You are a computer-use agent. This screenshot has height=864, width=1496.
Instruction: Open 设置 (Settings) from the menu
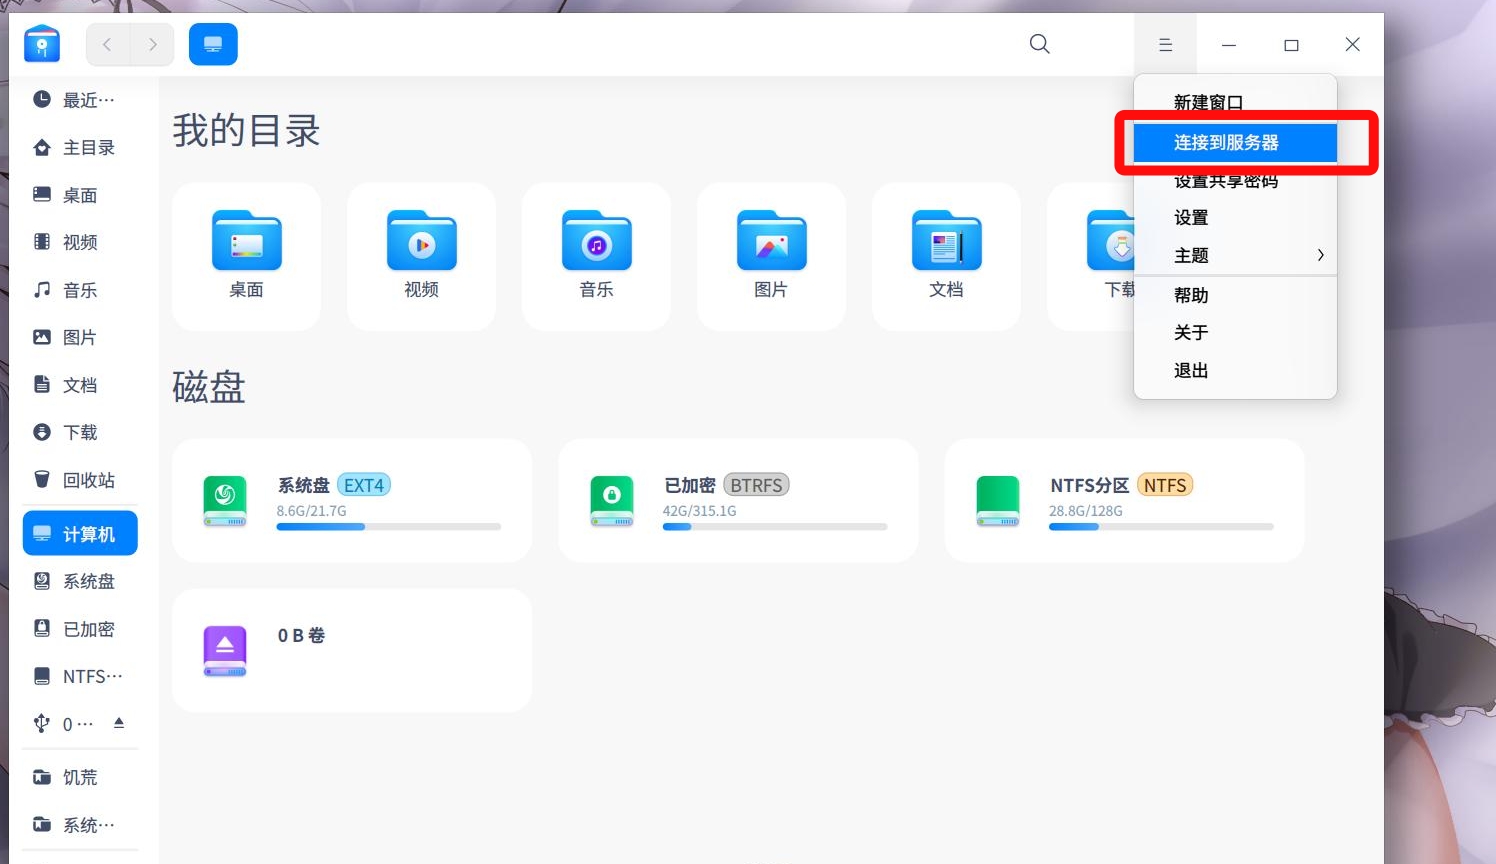click(1235, 218)
